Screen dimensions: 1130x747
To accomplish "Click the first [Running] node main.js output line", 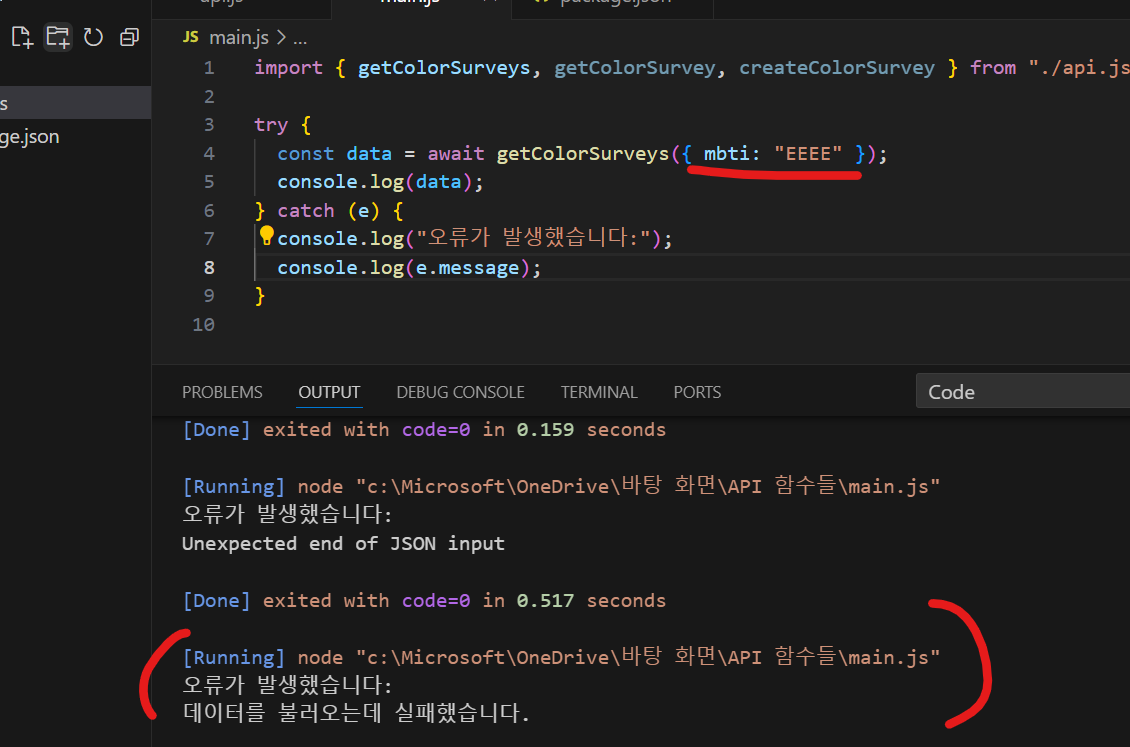I will click(x=561, y=486).
